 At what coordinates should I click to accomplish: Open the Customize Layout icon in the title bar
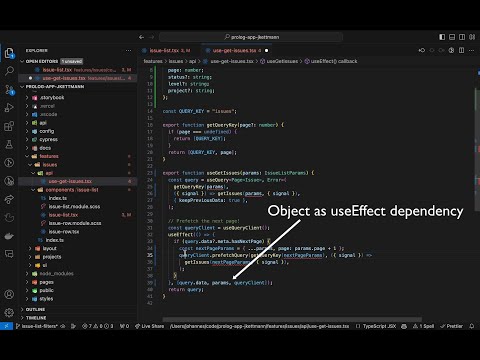472,37
